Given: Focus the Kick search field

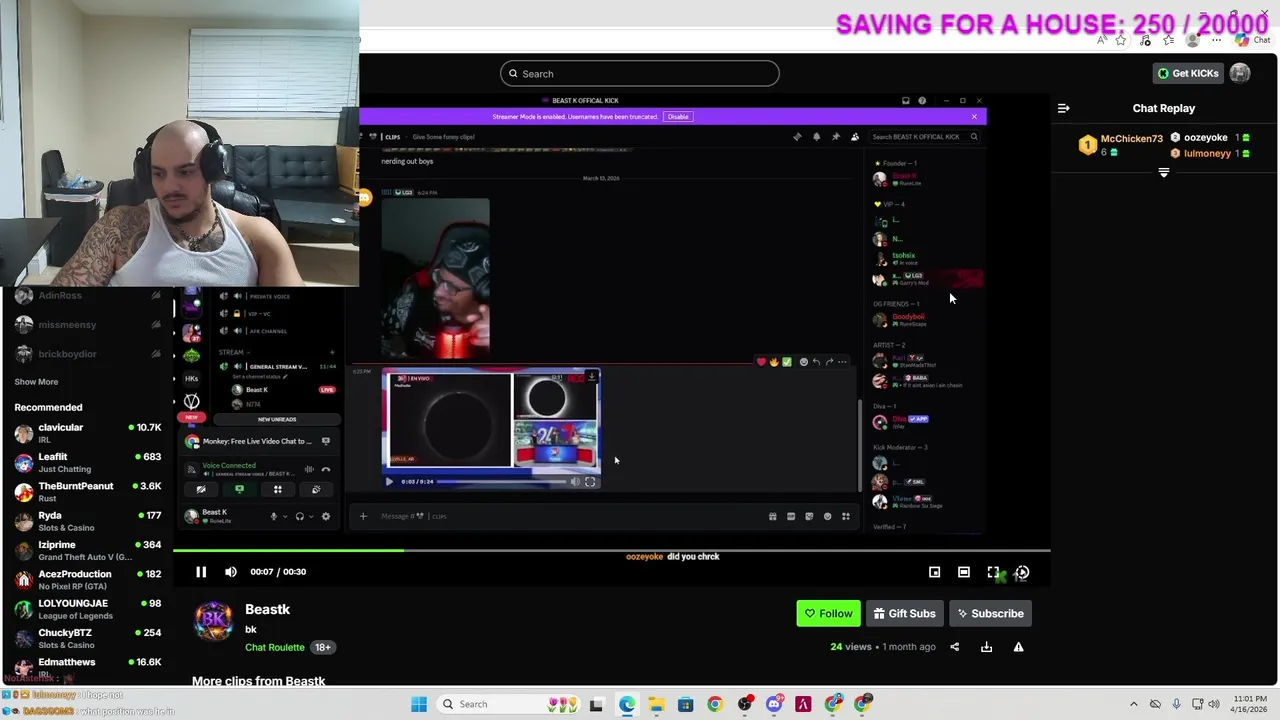Looking at the screenshot, I should pos(640,73).
